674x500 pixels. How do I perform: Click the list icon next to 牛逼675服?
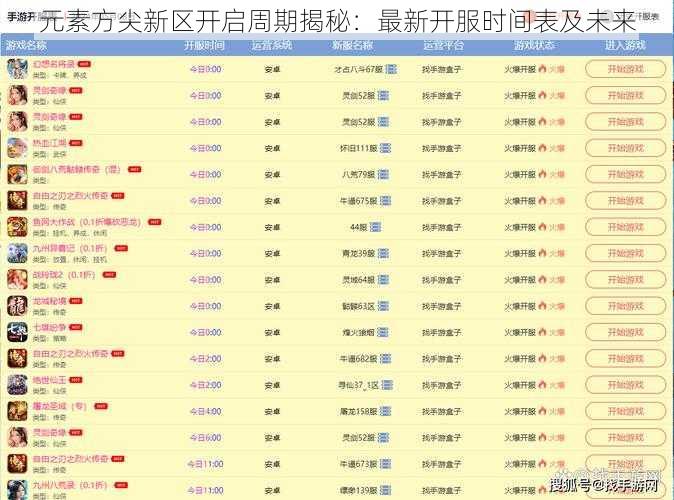(x=386, y=200)
